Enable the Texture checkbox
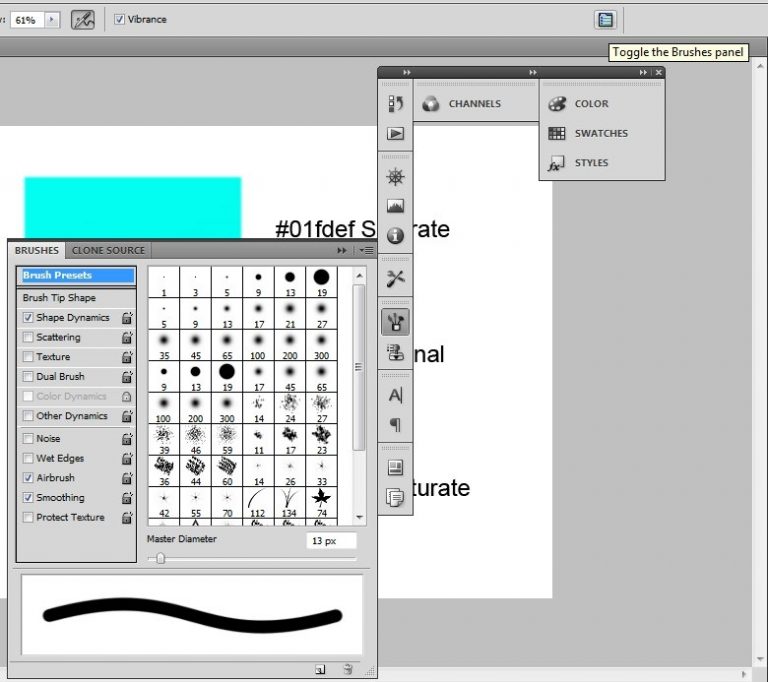The height and width of the screenshot is (682, 768). click(28, 357)
